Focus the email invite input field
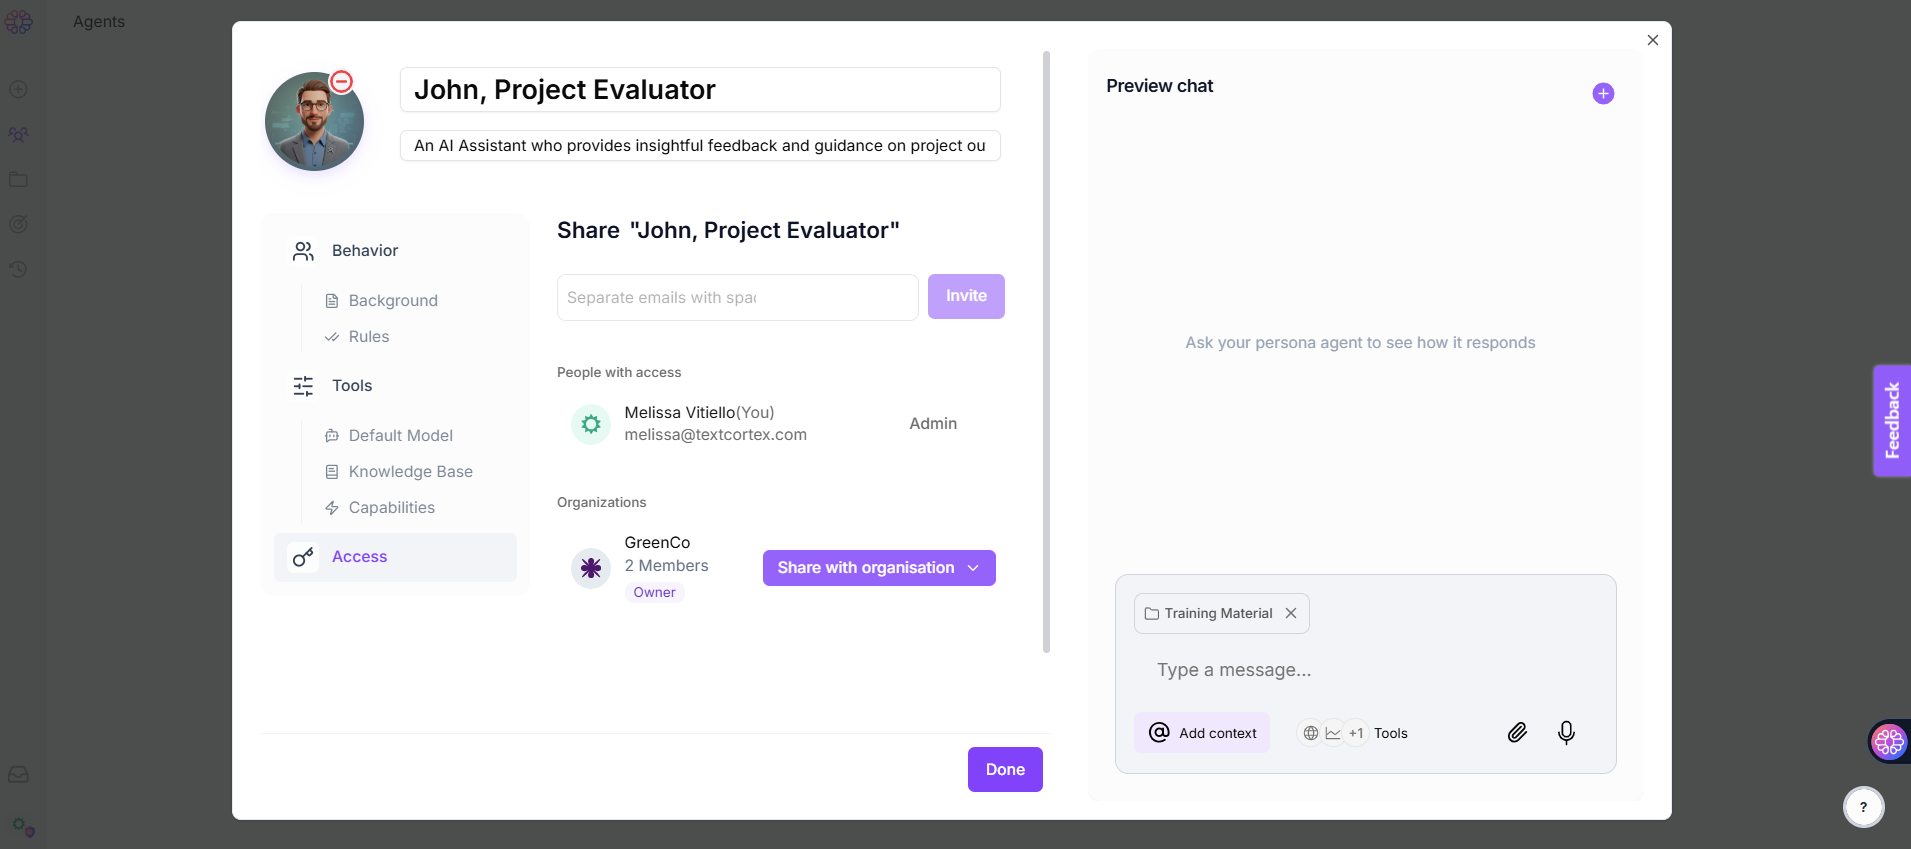Viewport: 1911px width, 849px height. (x=737, y=298)
